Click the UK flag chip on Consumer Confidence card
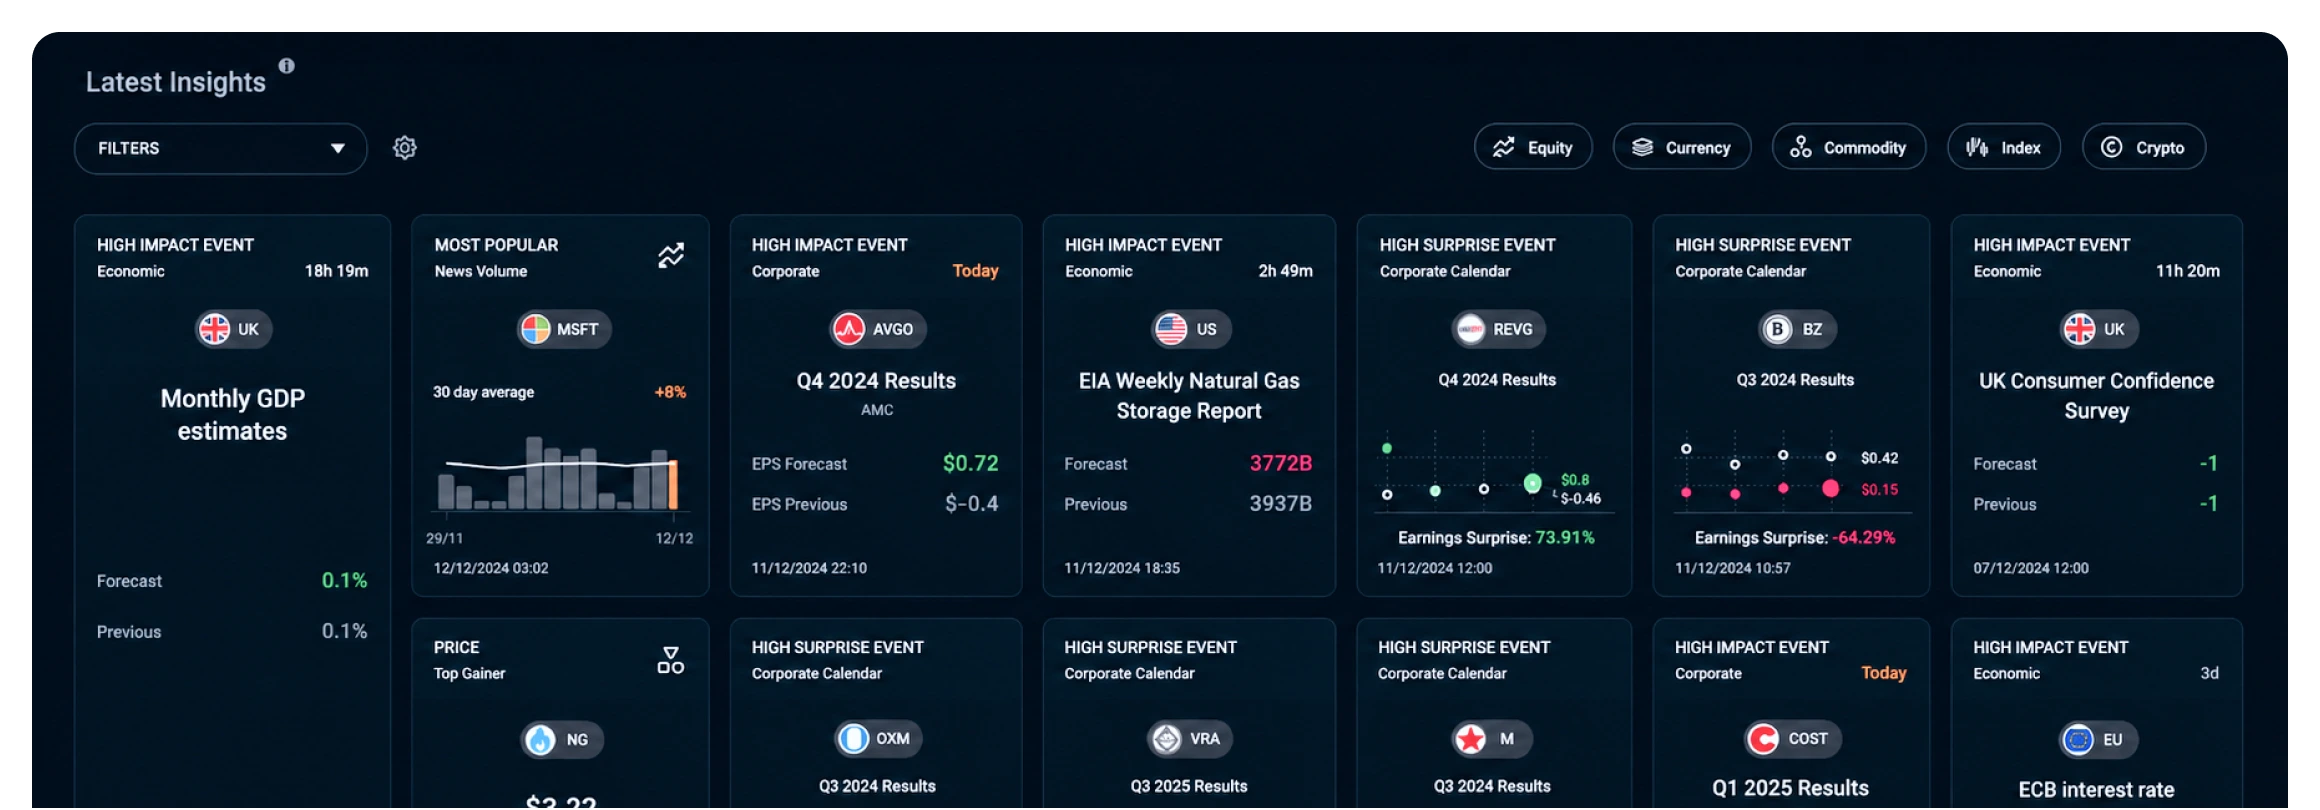The width and height of the screenshot is (2320, 810). tap(2098, 329)
